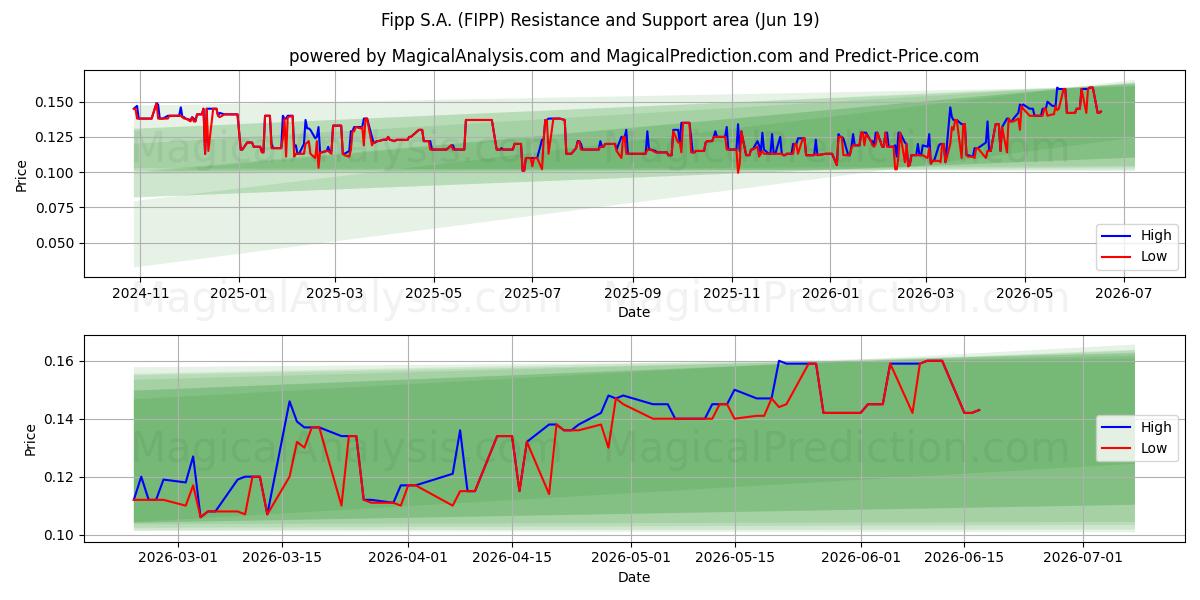Click the '0.125' y-axis label in the top chart

pyautogui.click(x=56, y=137)
